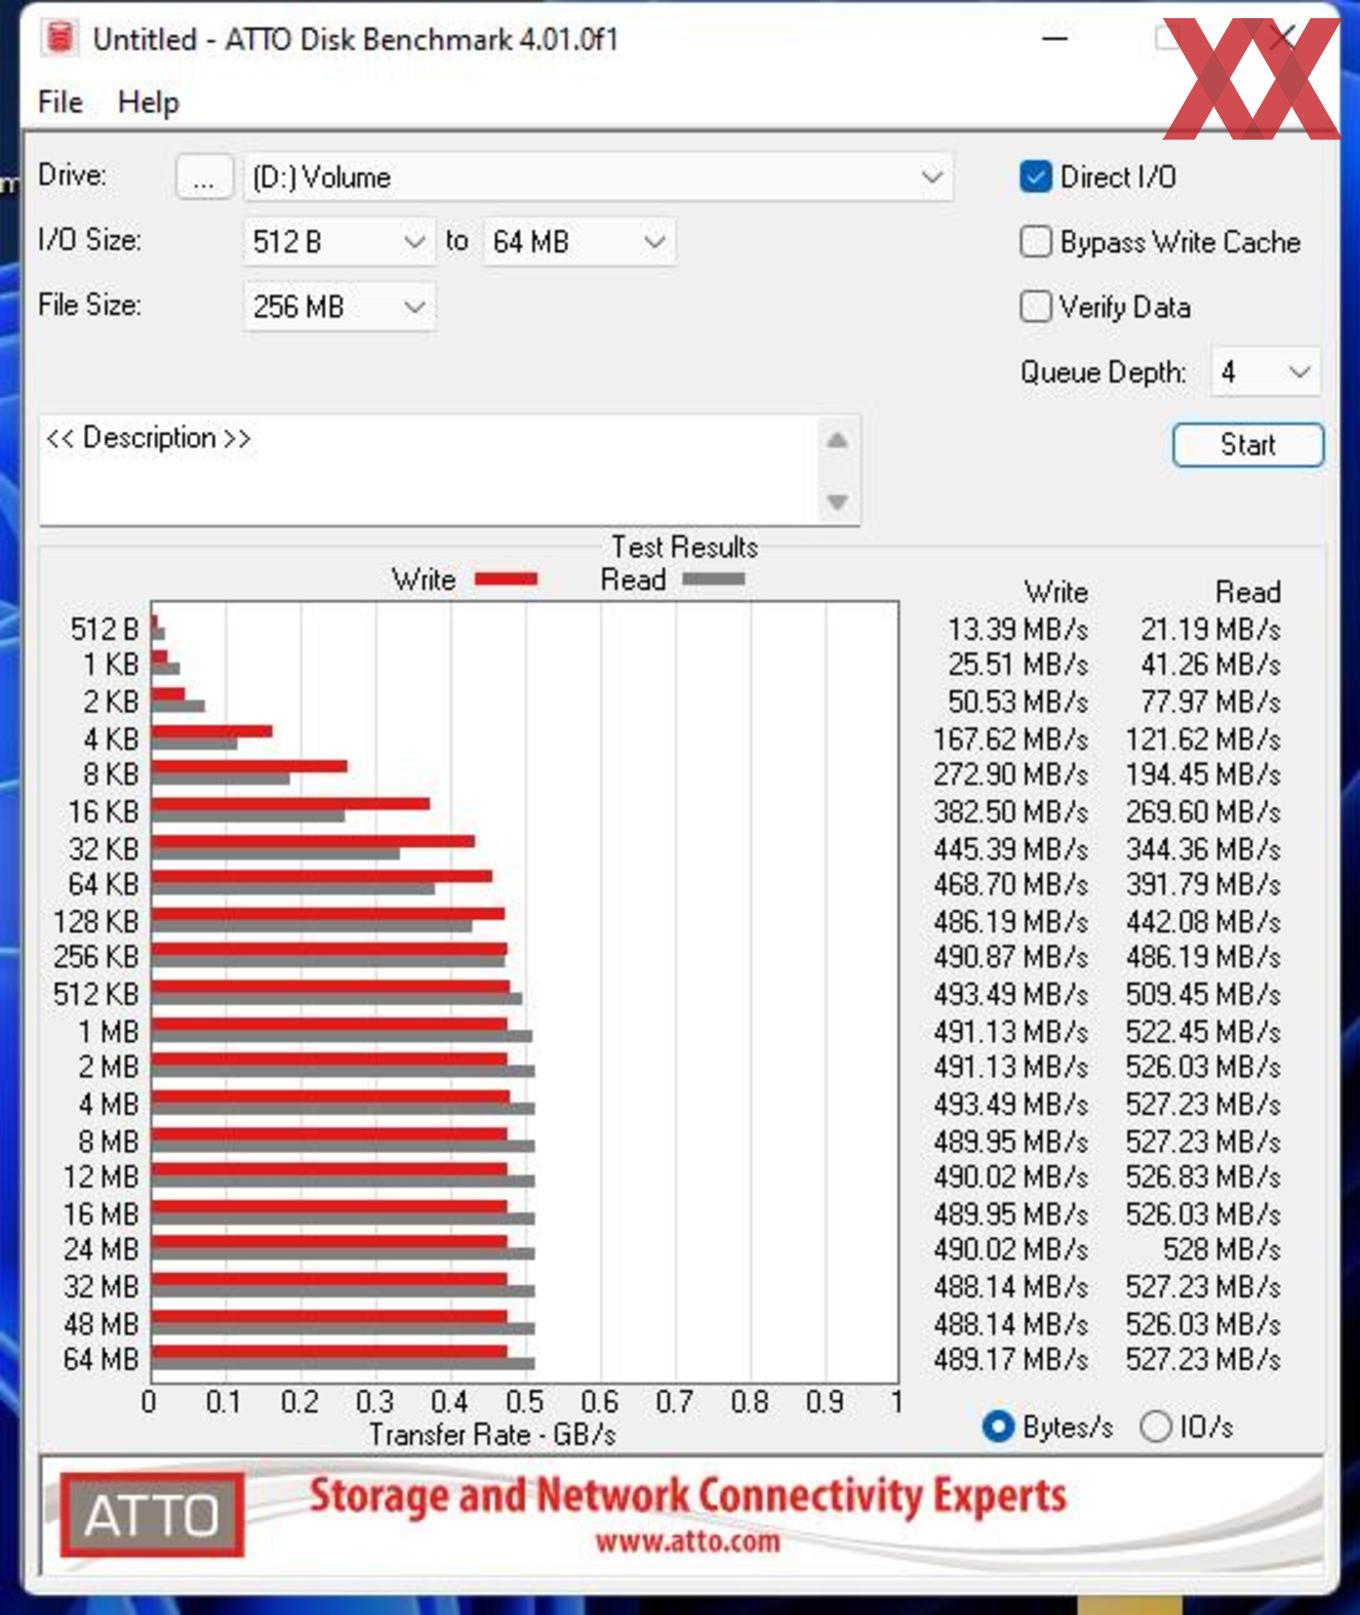Start the benchmark with Start button

[x=1248, y=445]
